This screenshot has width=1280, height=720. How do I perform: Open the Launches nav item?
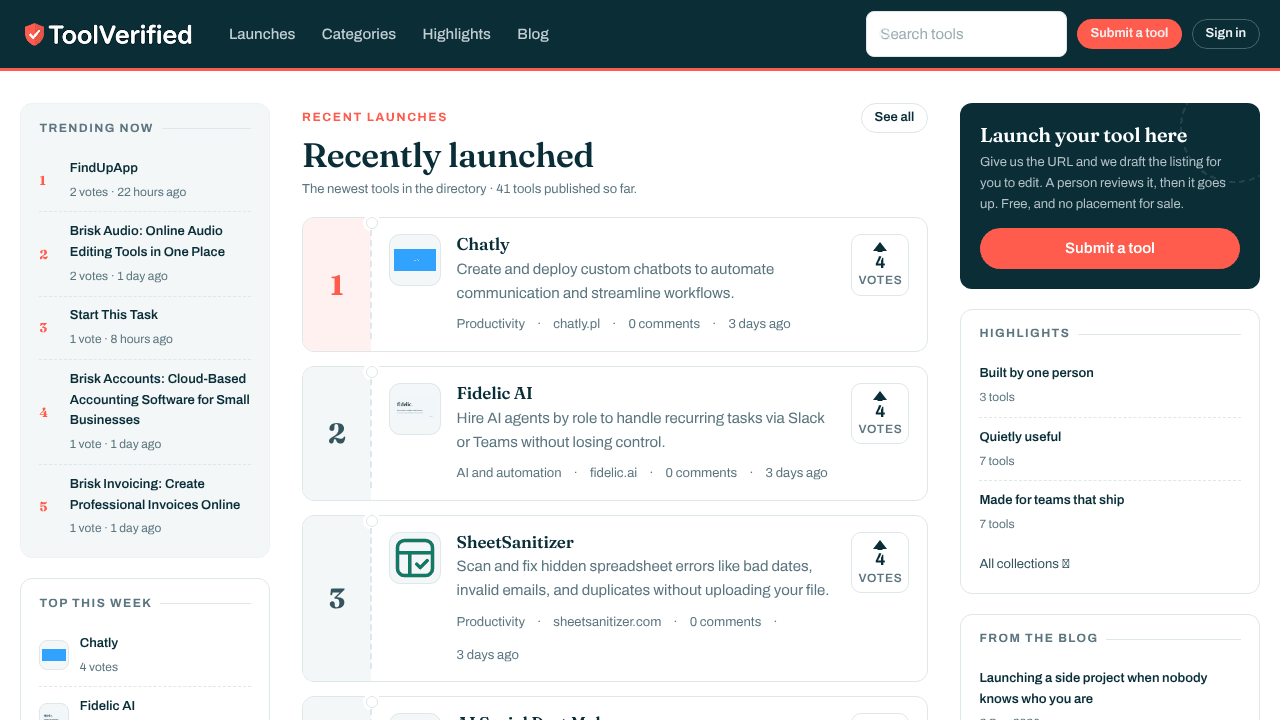click(262, 34)
